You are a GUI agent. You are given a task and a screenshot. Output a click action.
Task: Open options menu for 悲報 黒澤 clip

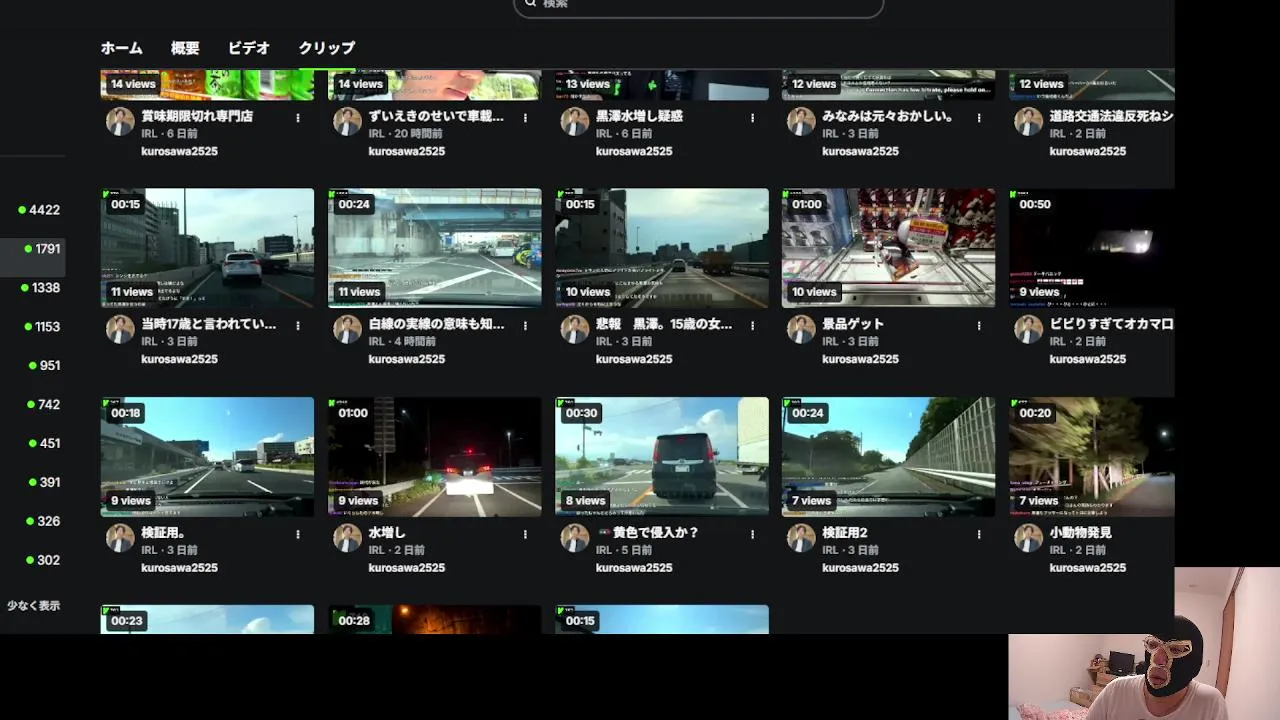(x=752, y=325)
